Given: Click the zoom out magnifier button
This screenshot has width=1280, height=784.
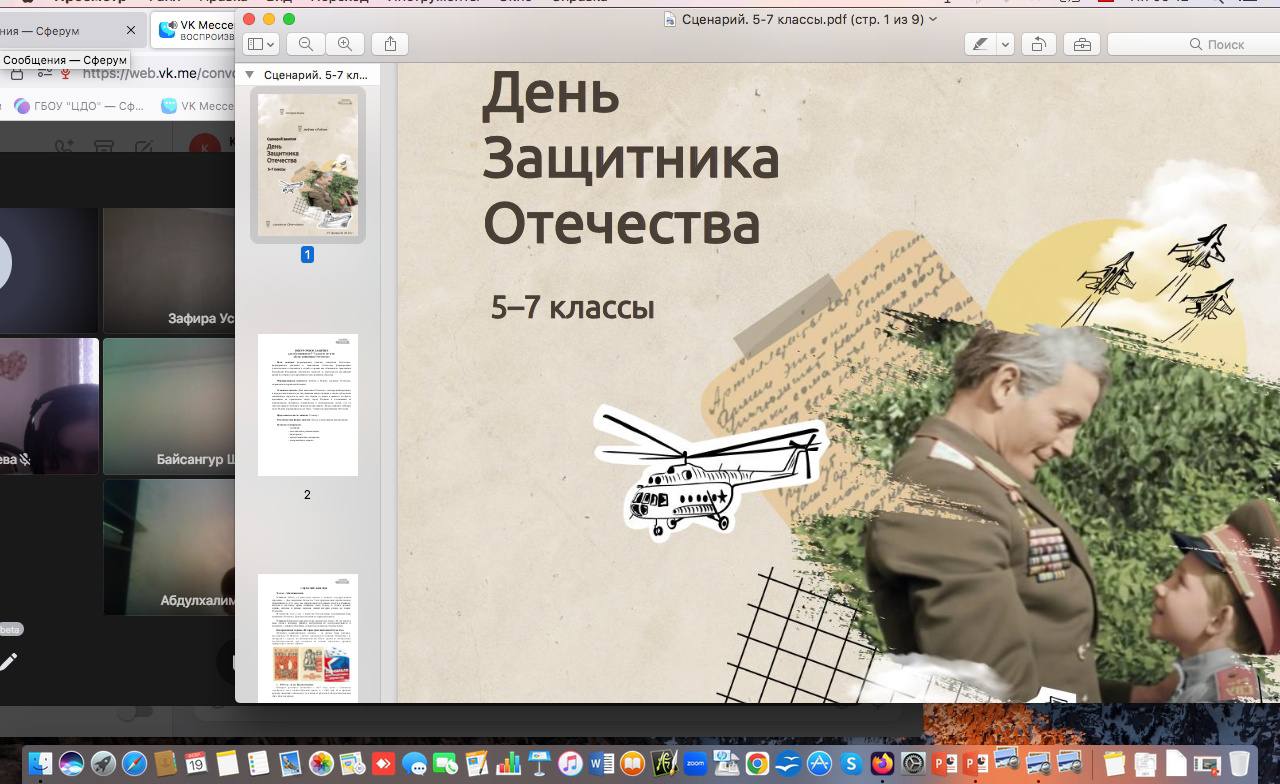Looking at the screenshot, I should click(306, 44).
